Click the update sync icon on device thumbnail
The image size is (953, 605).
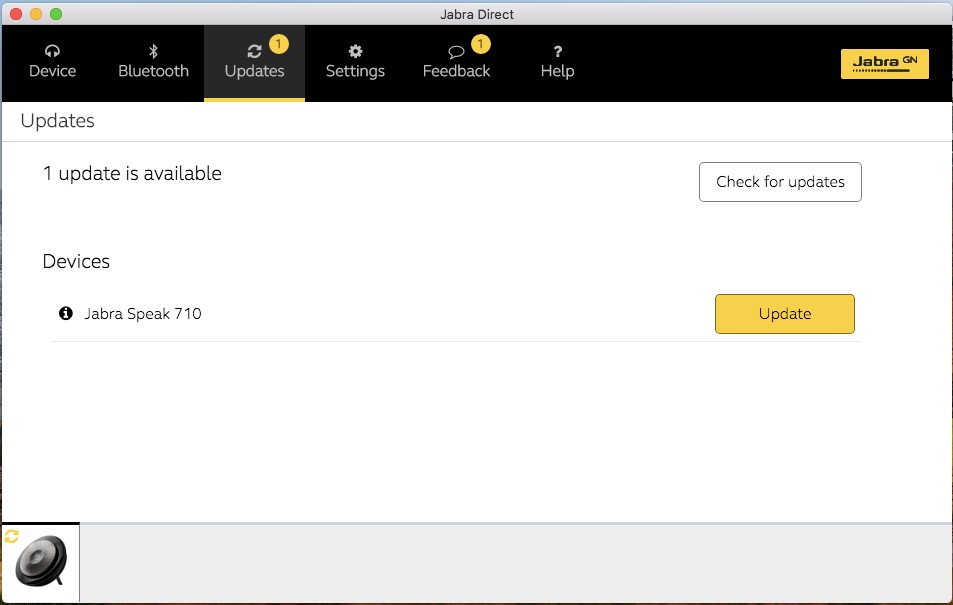pyautogui.click(x=12, y=536)
